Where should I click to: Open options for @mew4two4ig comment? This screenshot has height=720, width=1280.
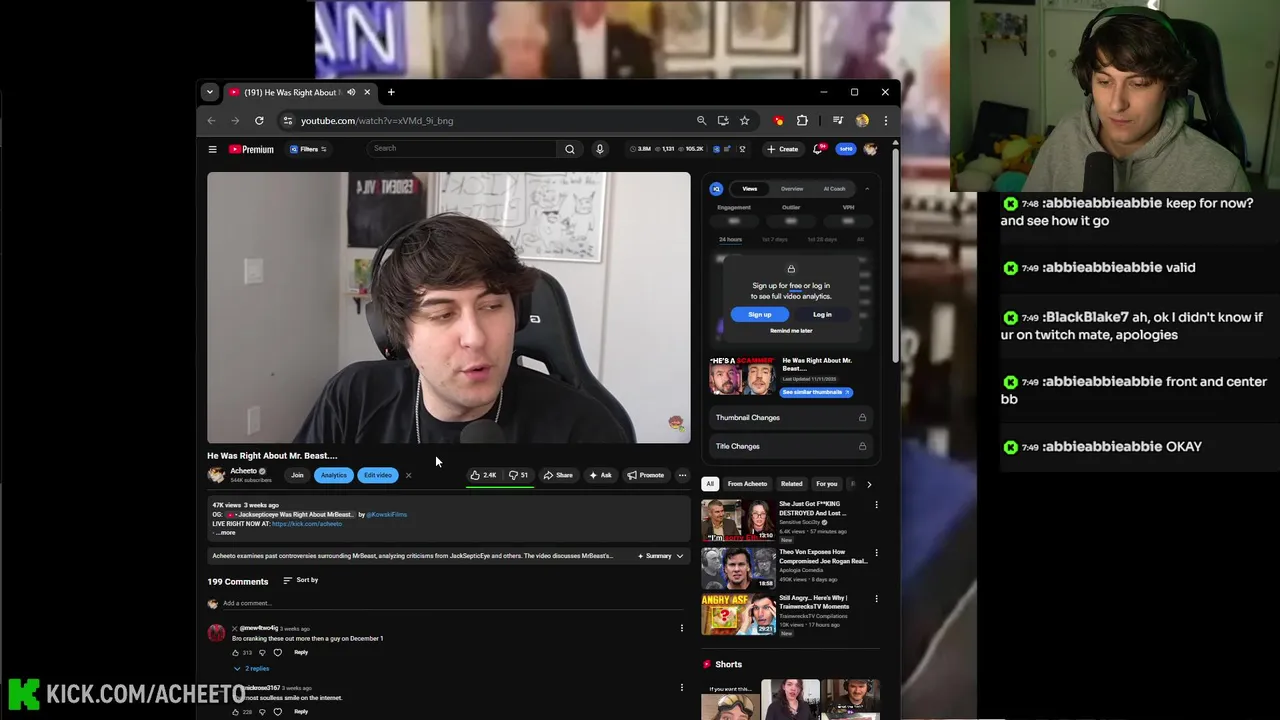click(682, 628)
